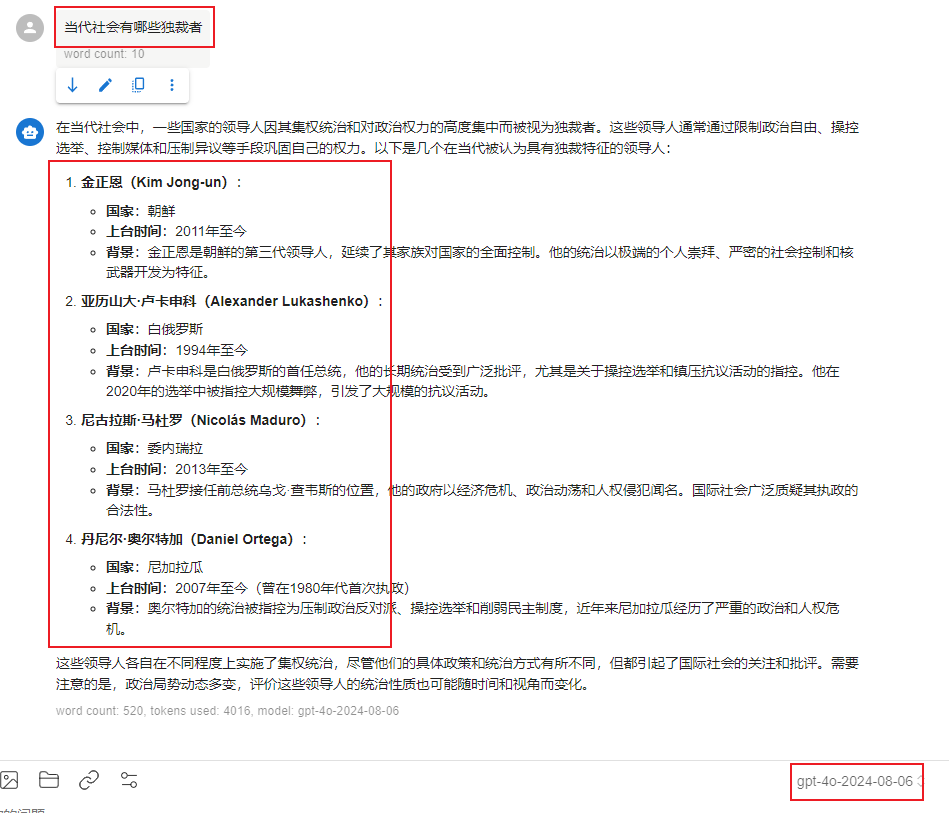This screenshot has width=949, height=813.
Task: Click the closing paragraph starting 这些领导人各自
Action: point(458,674)
